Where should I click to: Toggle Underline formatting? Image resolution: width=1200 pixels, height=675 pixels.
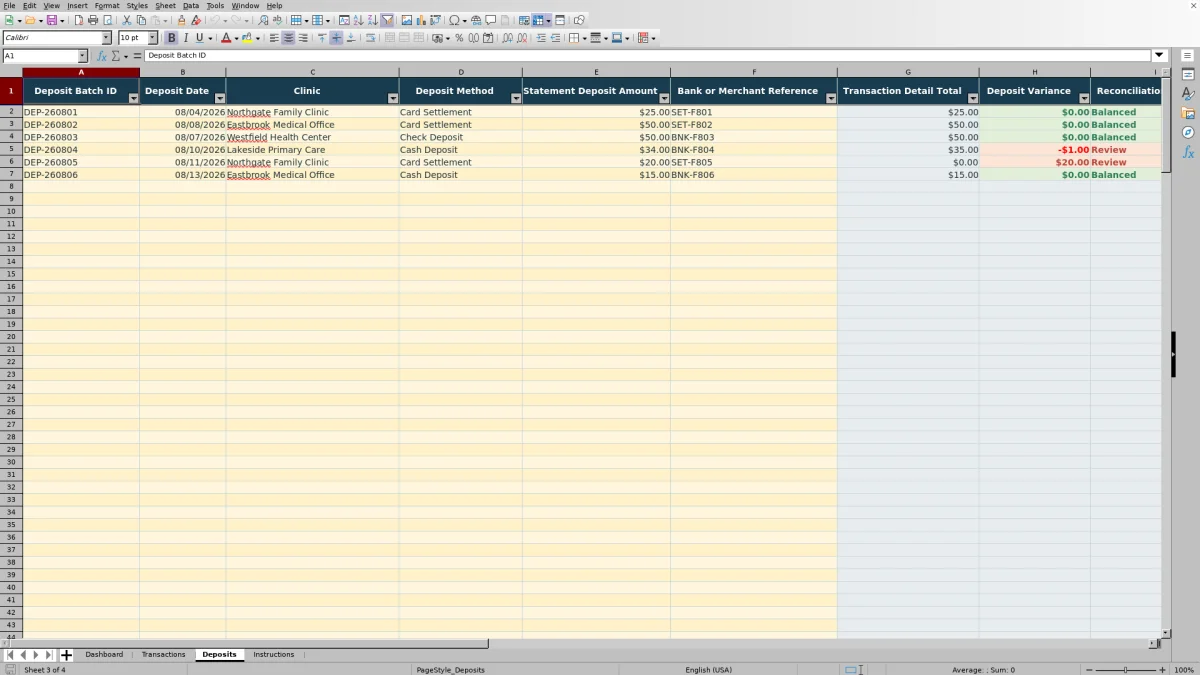[x=199, y=38]
